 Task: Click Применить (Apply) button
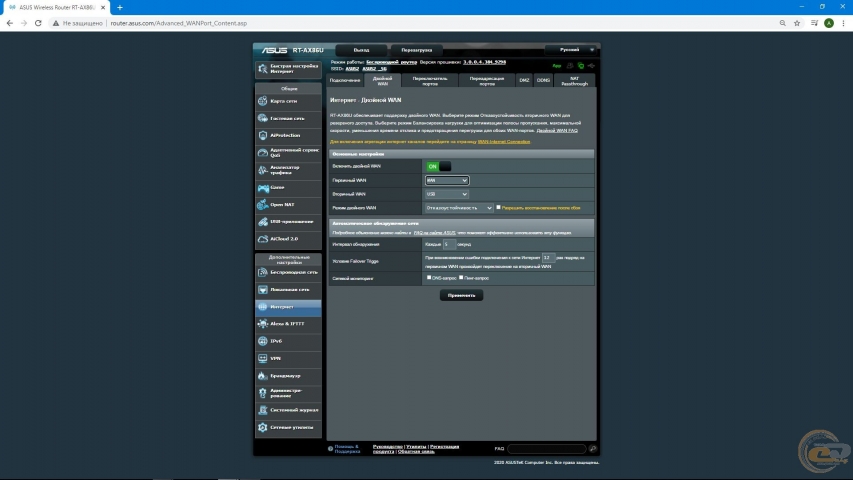coord(461,296)
